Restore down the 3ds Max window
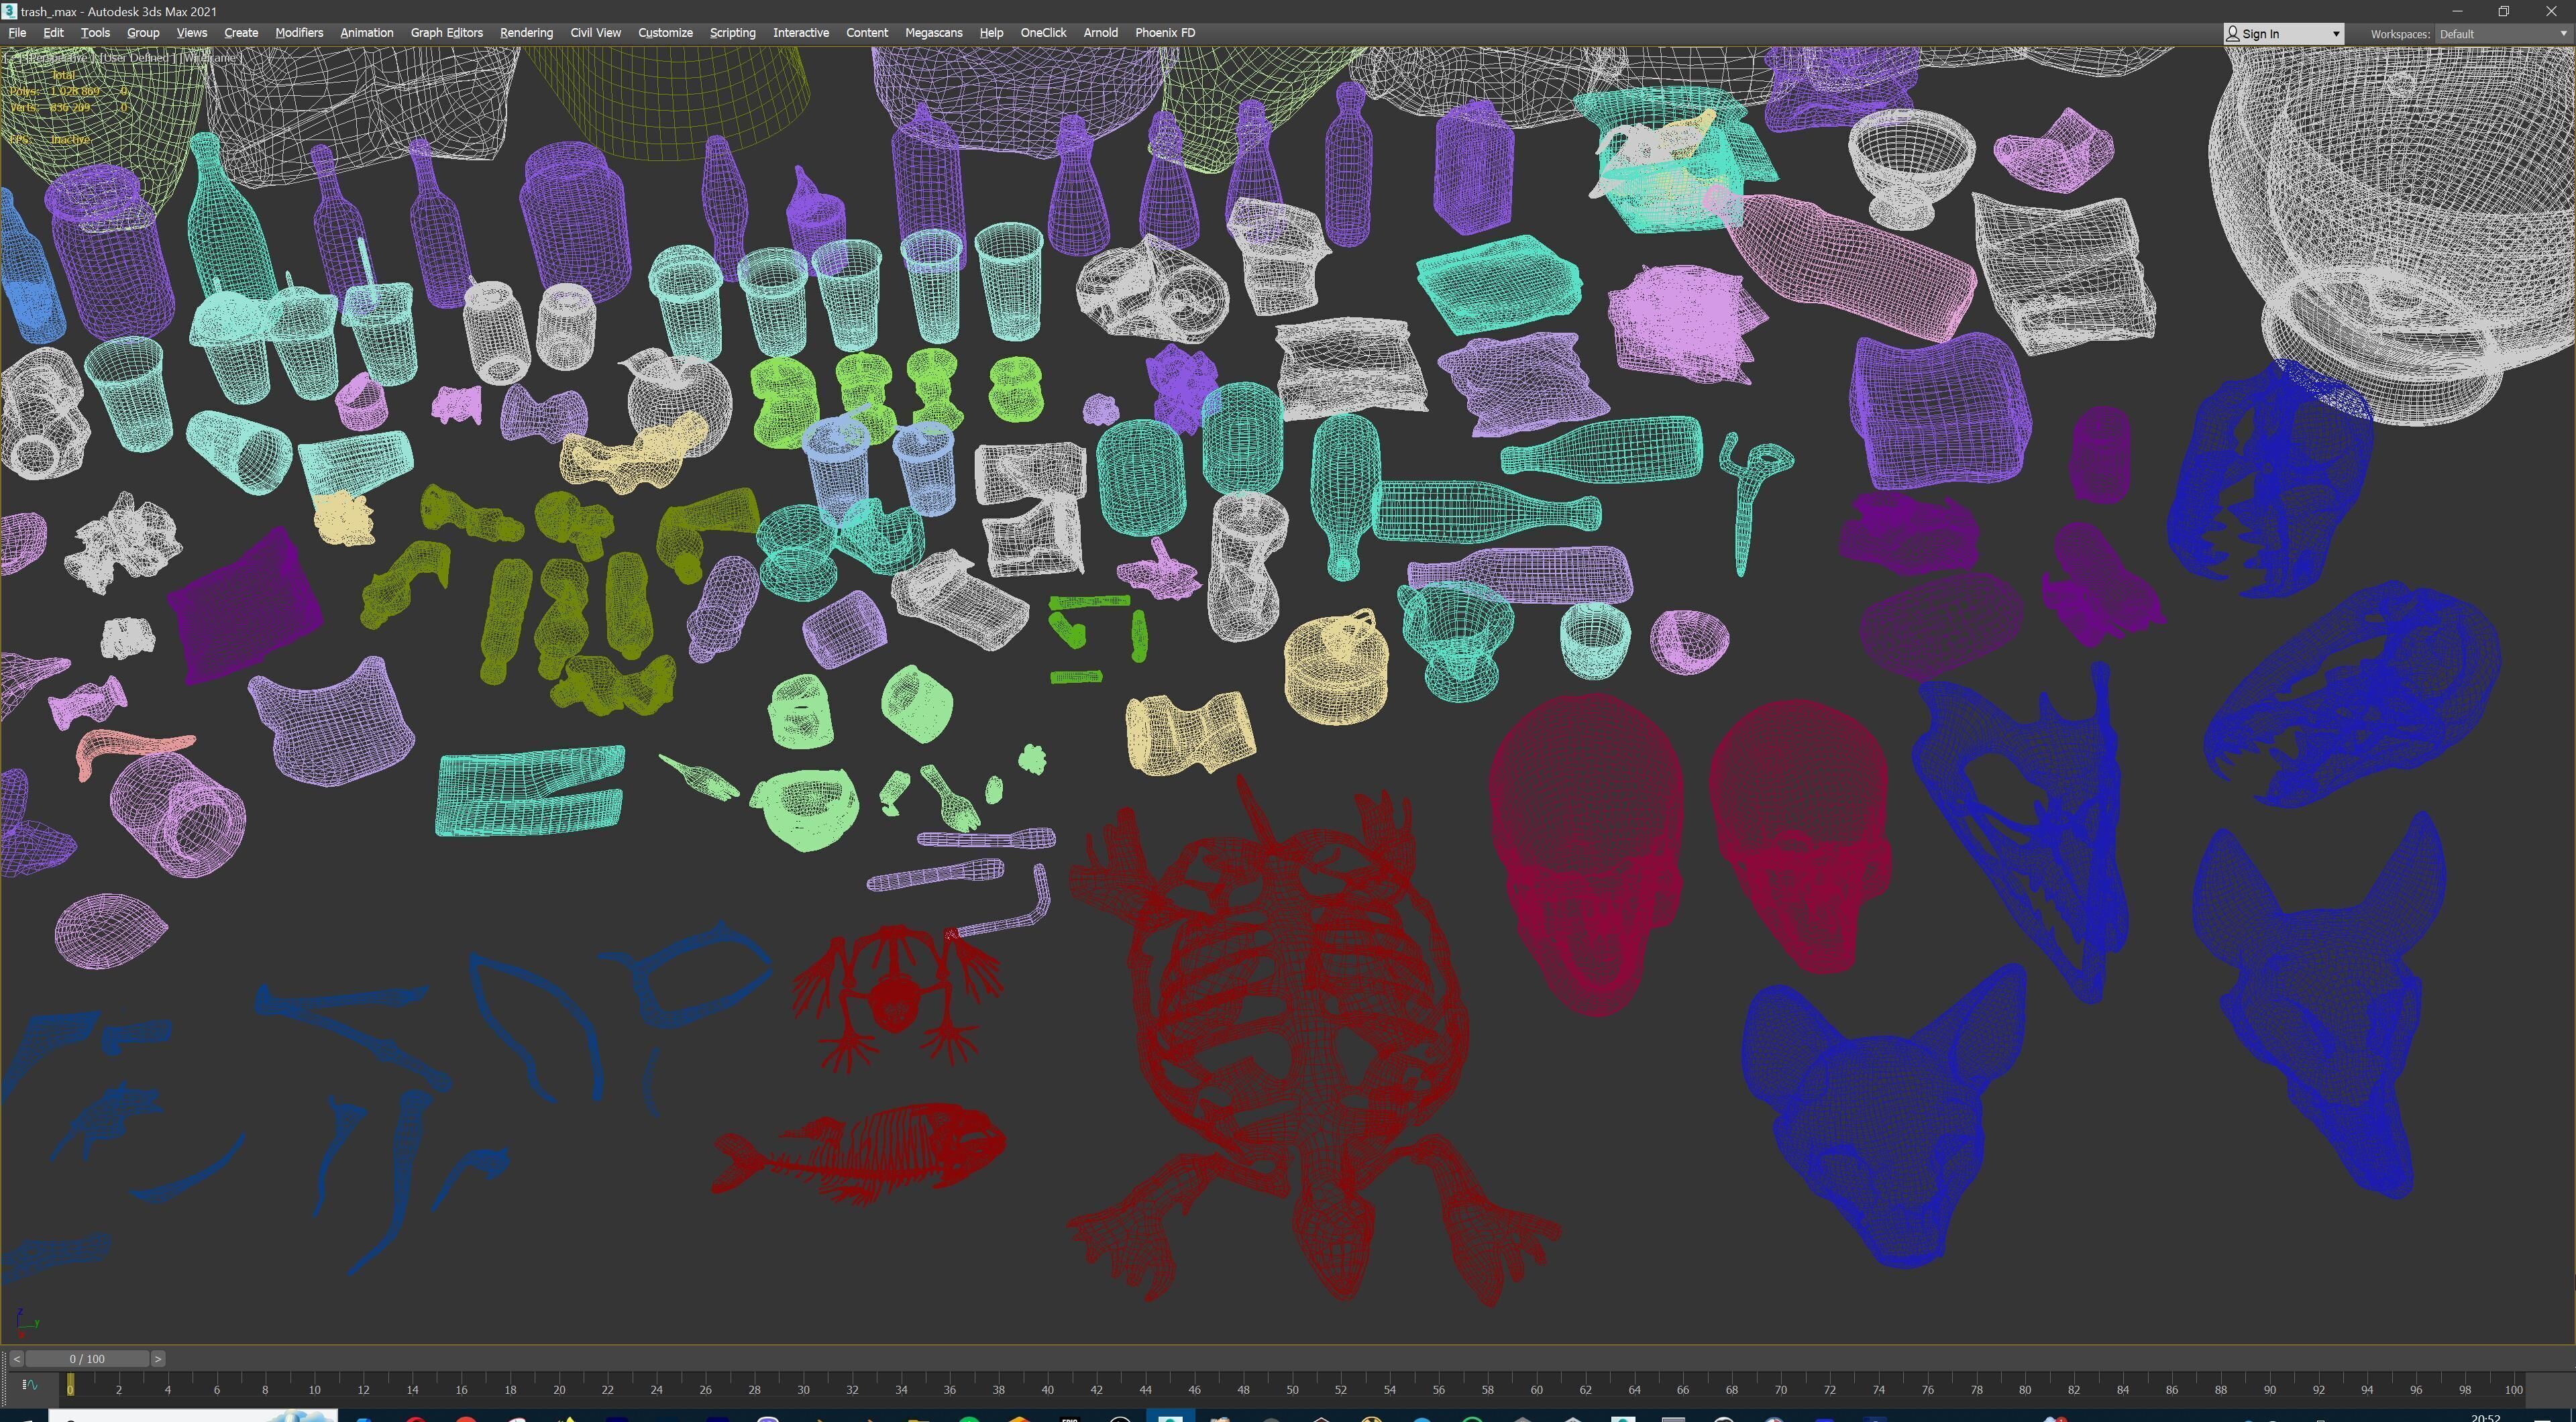 (x=2504, y=11)
